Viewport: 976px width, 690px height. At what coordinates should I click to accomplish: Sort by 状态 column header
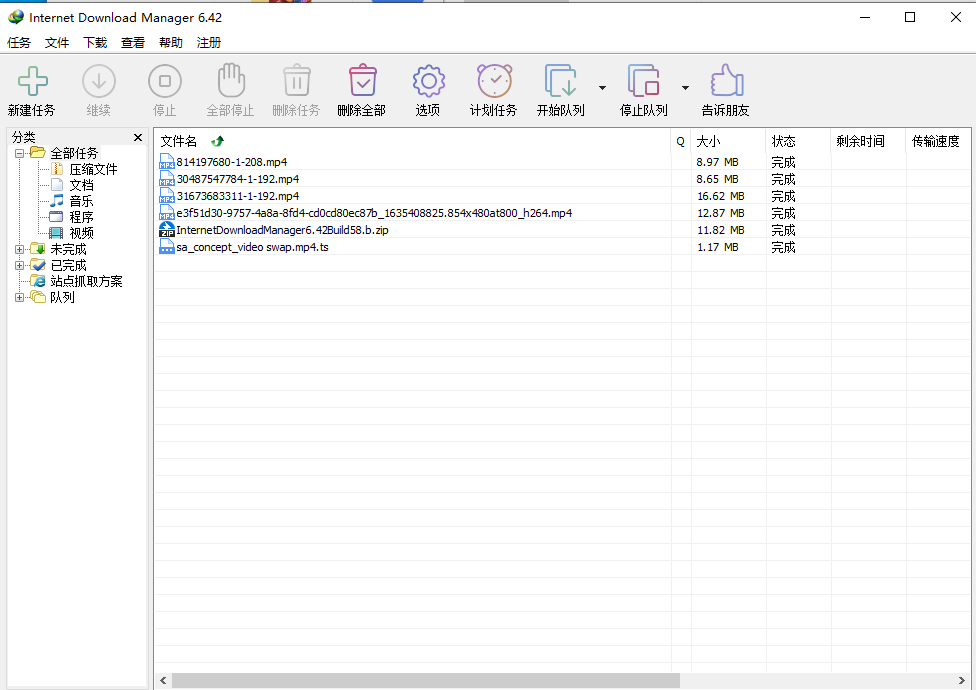[x=798, y=141]
